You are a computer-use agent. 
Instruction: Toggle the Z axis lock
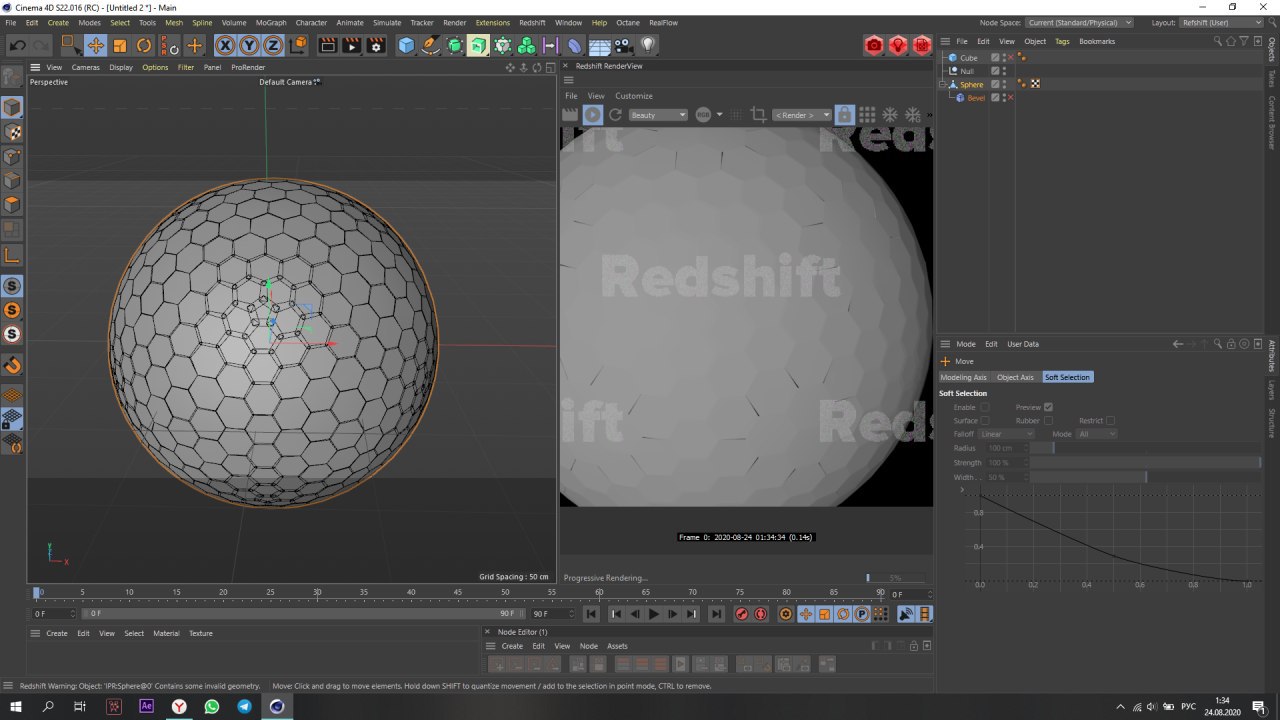coord(272,45)
